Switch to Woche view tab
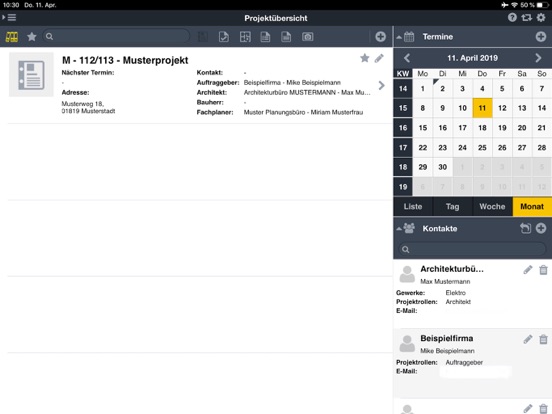This screenshot has width=552, height=414. (493, 207)
